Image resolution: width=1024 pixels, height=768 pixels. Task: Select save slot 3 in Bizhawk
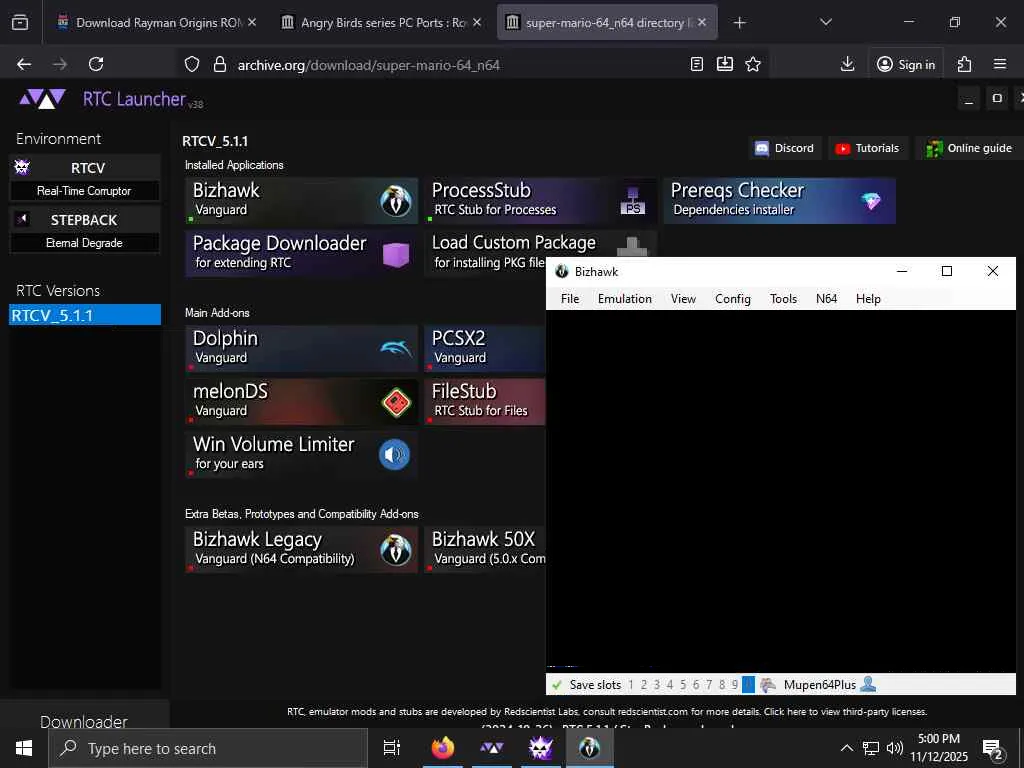(657, 684)
